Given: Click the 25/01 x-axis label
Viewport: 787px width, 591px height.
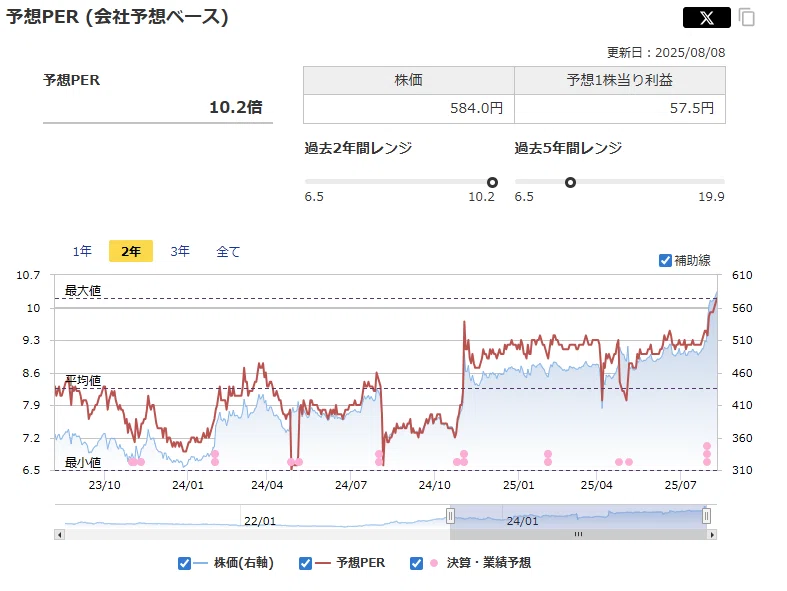Looking at the screenshot, I should (x=518, y=485).
